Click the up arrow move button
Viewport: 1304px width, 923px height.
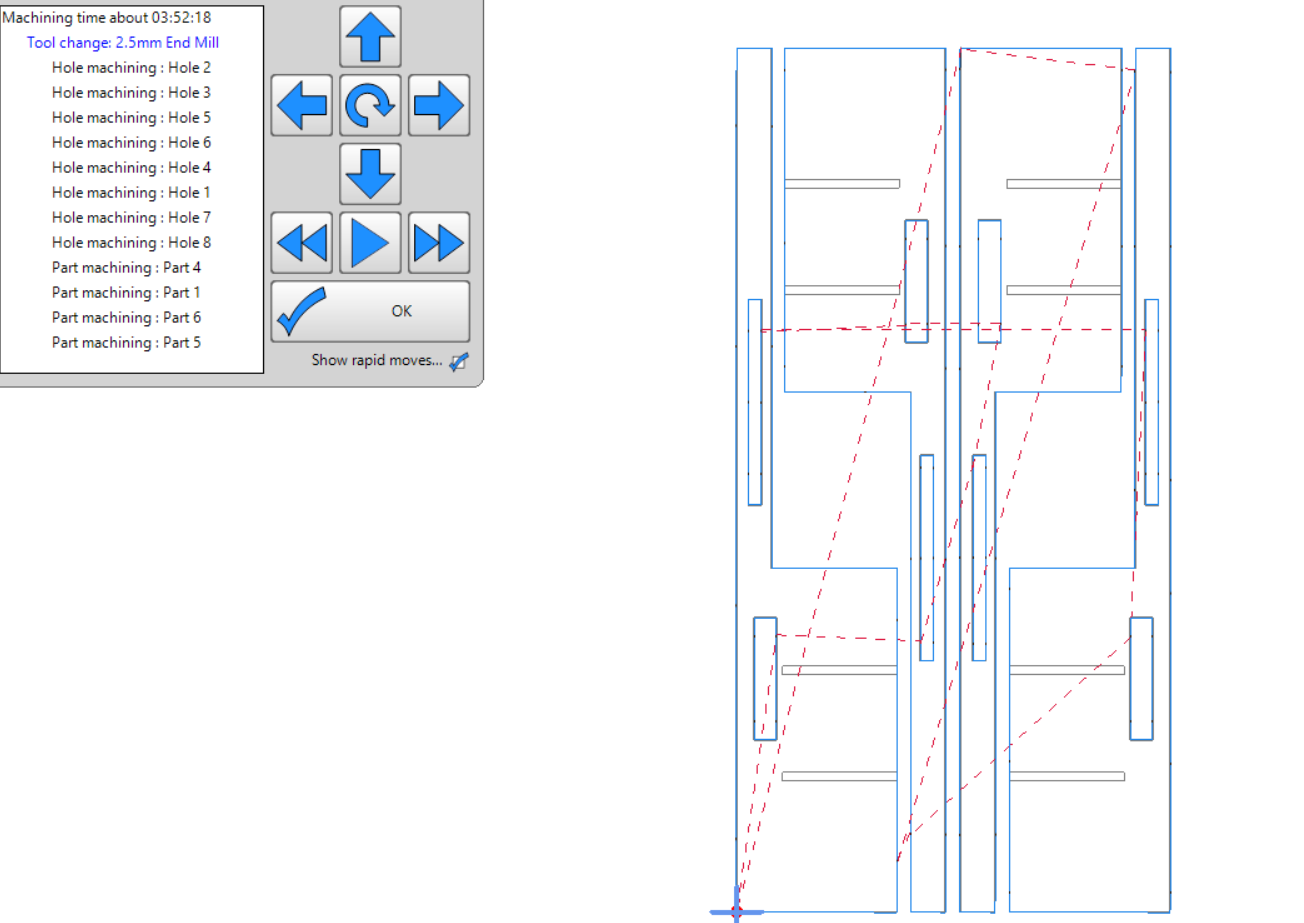point(370,37)
